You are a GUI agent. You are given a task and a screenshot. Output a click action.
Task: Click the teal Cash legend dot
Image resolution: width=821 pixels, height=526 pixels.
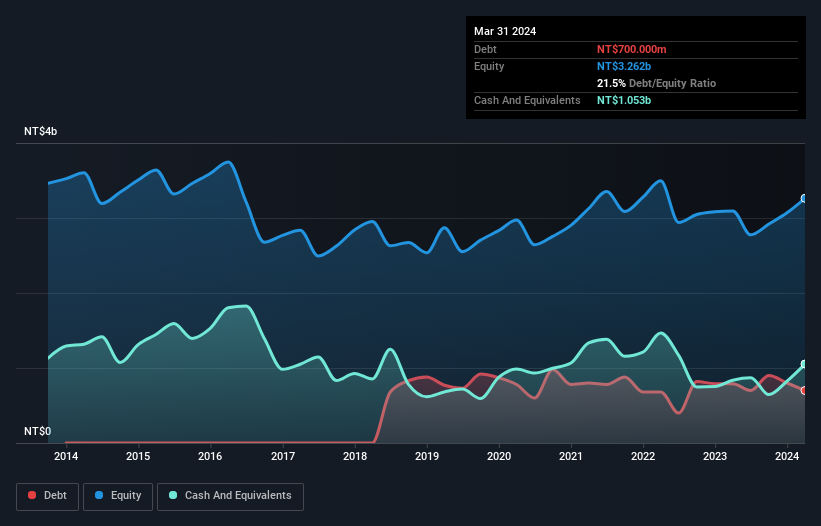tap(173, 495)
